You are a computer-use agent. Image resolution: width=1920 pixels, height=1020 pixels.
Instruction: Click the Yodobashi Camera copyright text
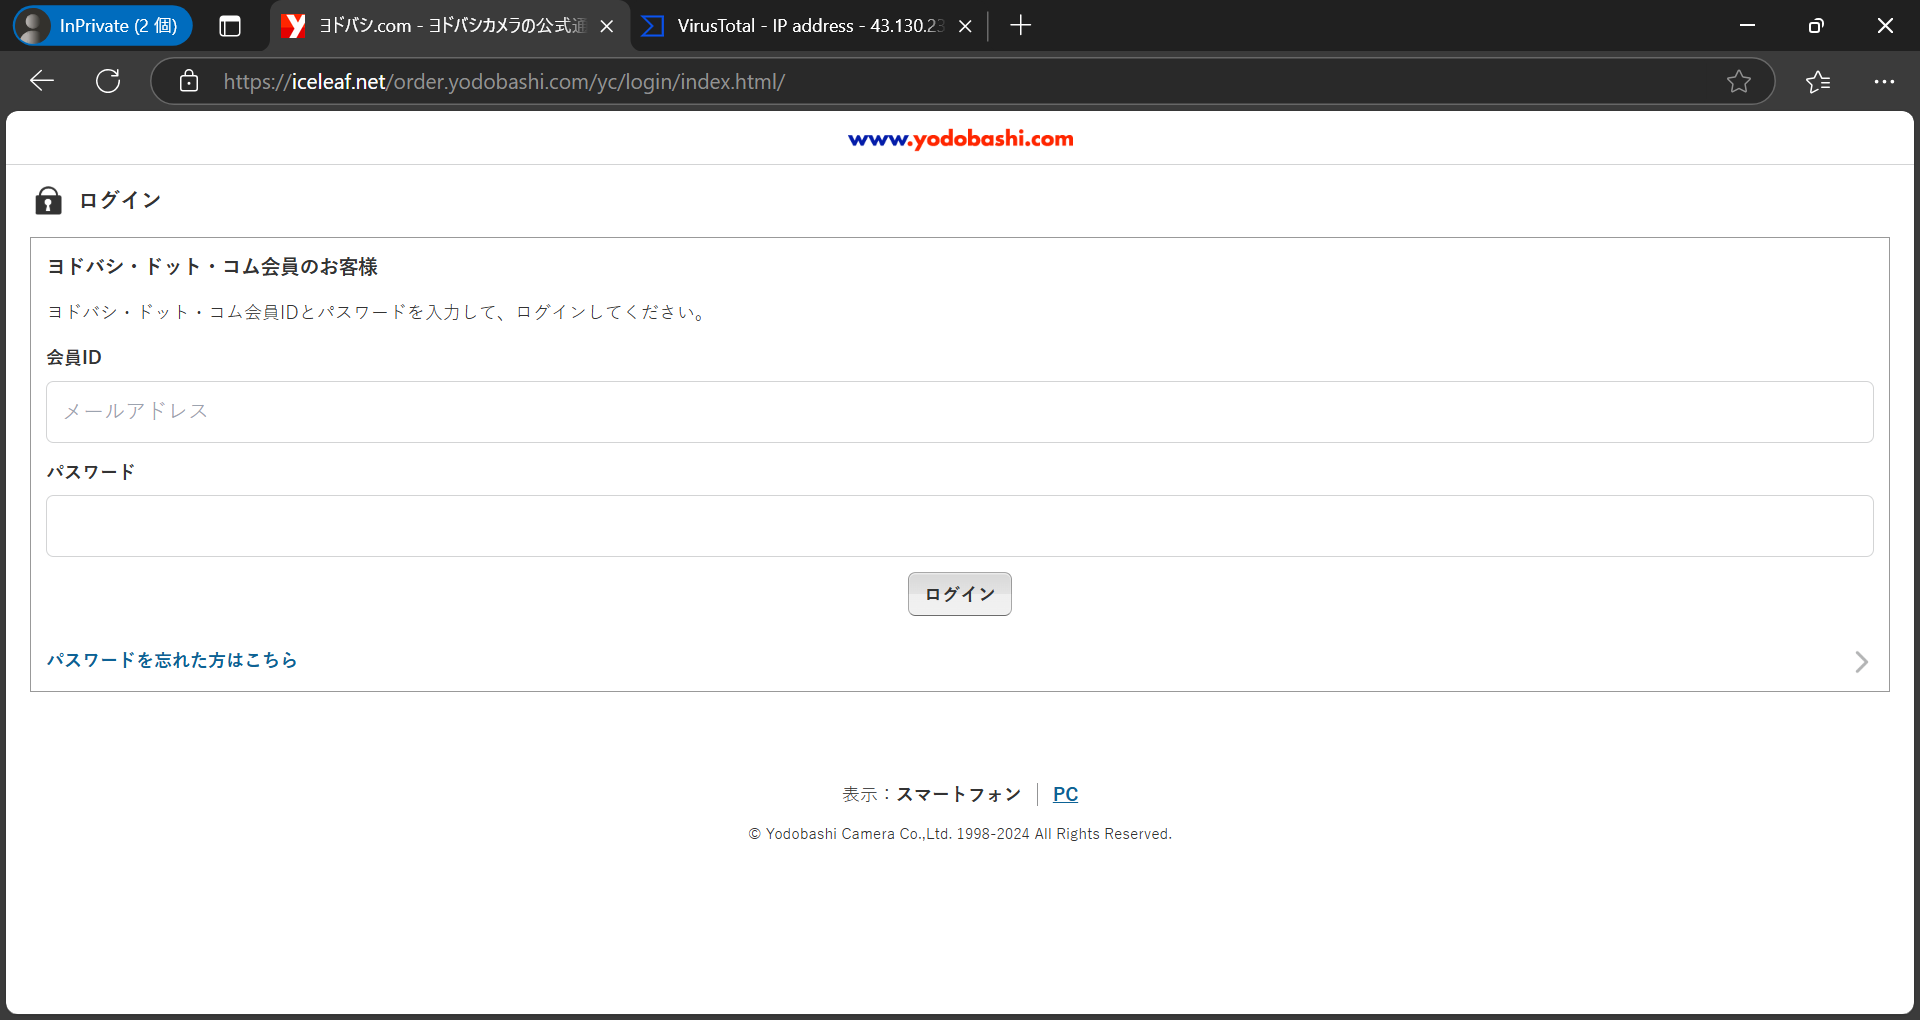[x=960, y=834]
